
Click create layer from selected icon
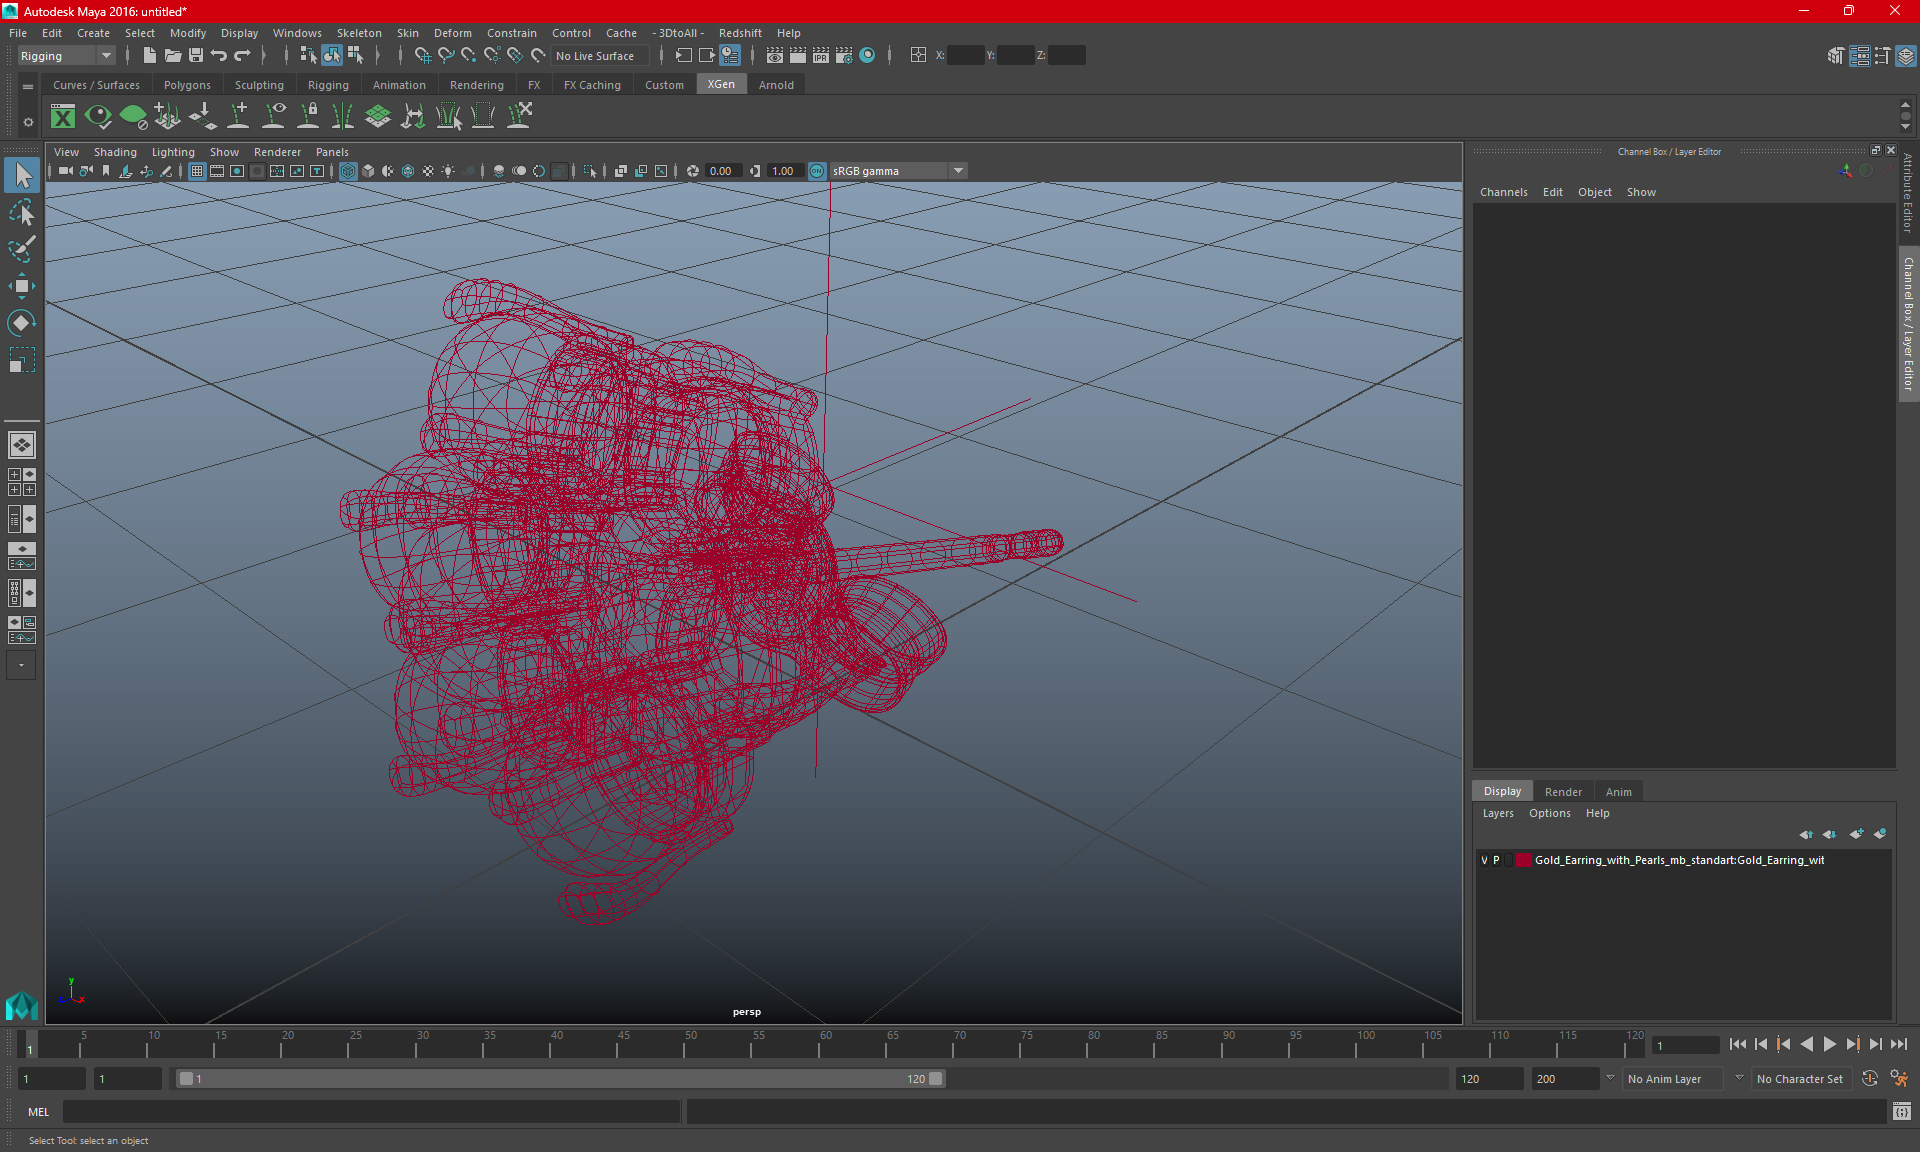[1880, 834]
